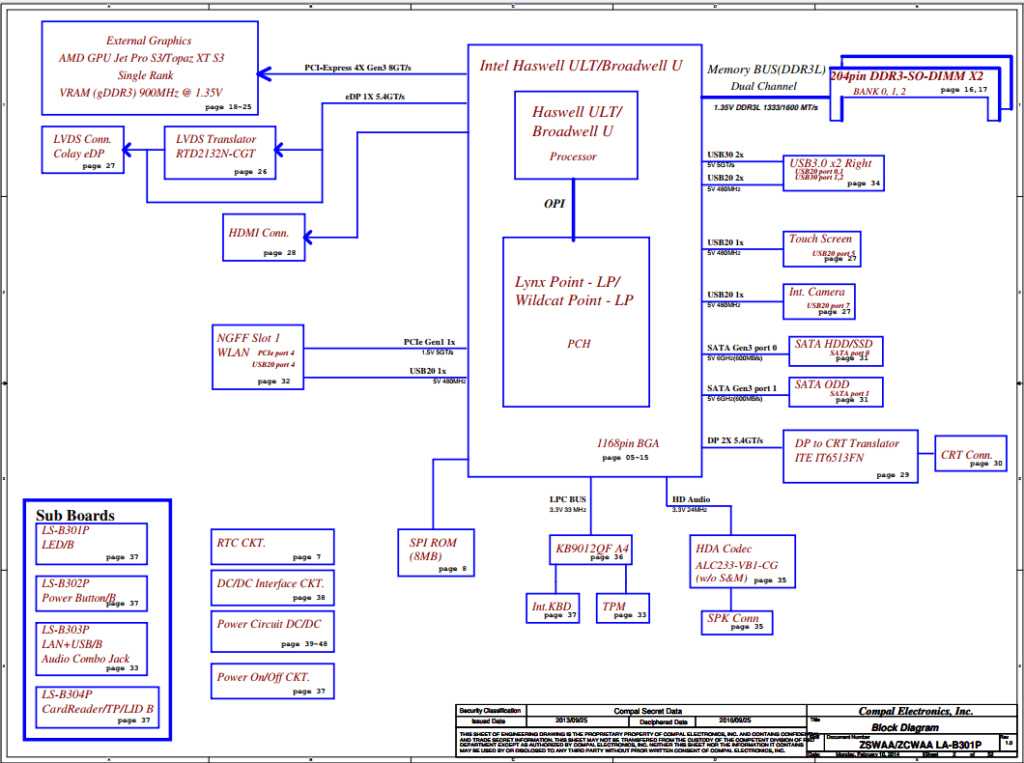Click the NGFF Slot 1 WLAN block

(258, 357)
